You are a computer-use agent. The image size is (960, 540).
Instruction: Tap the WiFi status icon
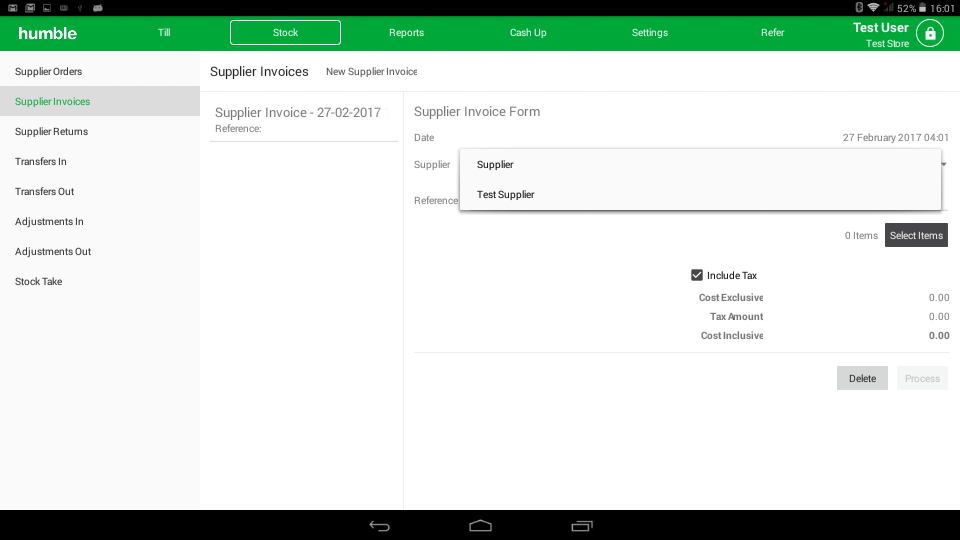pyautogui.click(x=873, y=7)
